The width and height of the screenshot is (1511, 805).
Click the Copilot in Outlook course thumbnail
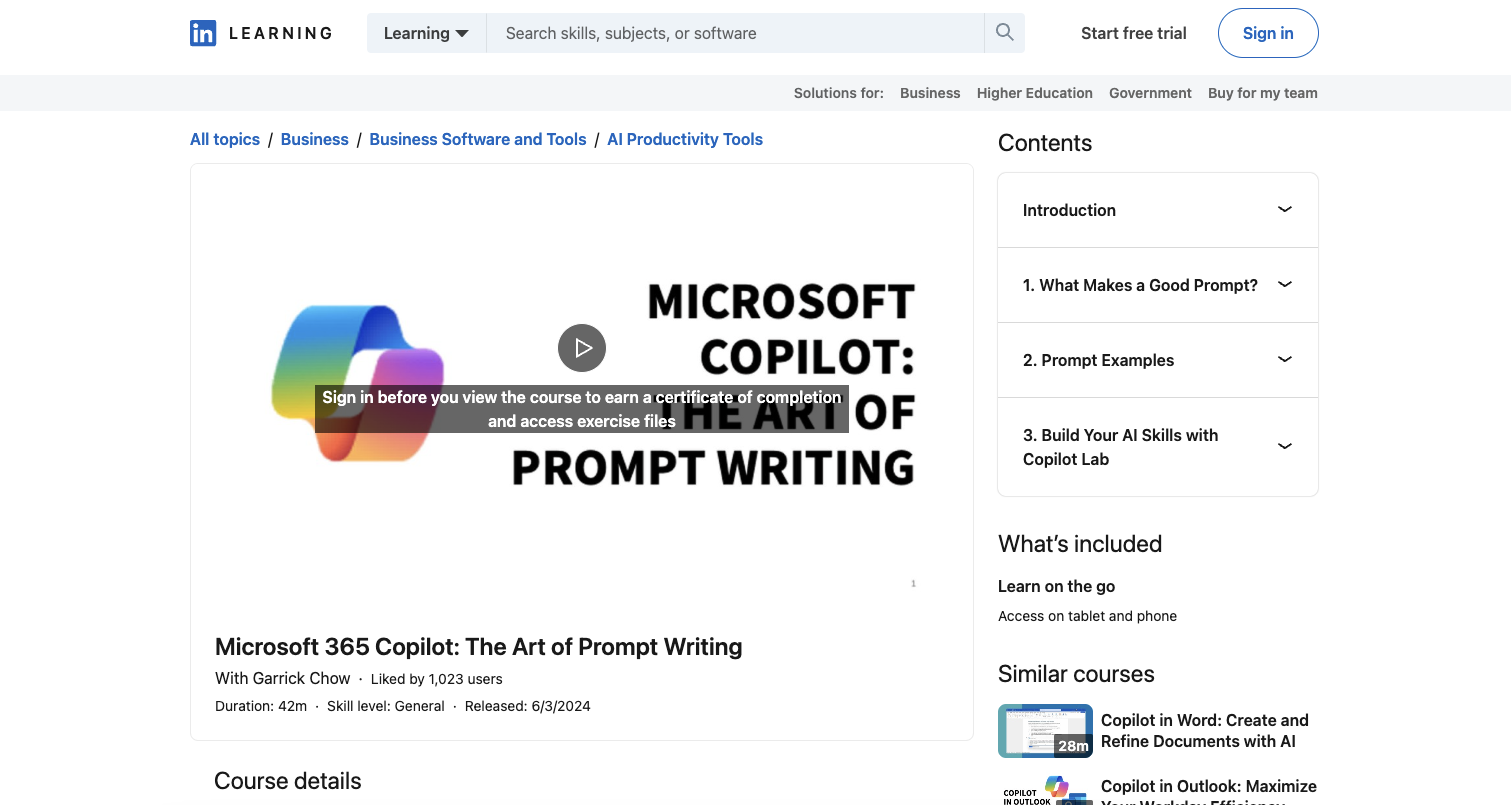1044,792
